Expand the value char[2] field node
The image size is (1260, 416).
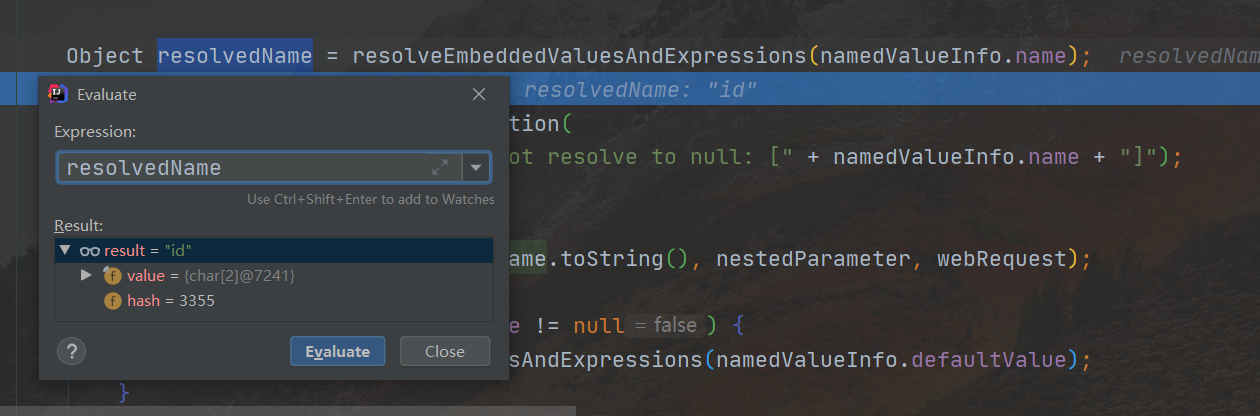tap(87, 275)
